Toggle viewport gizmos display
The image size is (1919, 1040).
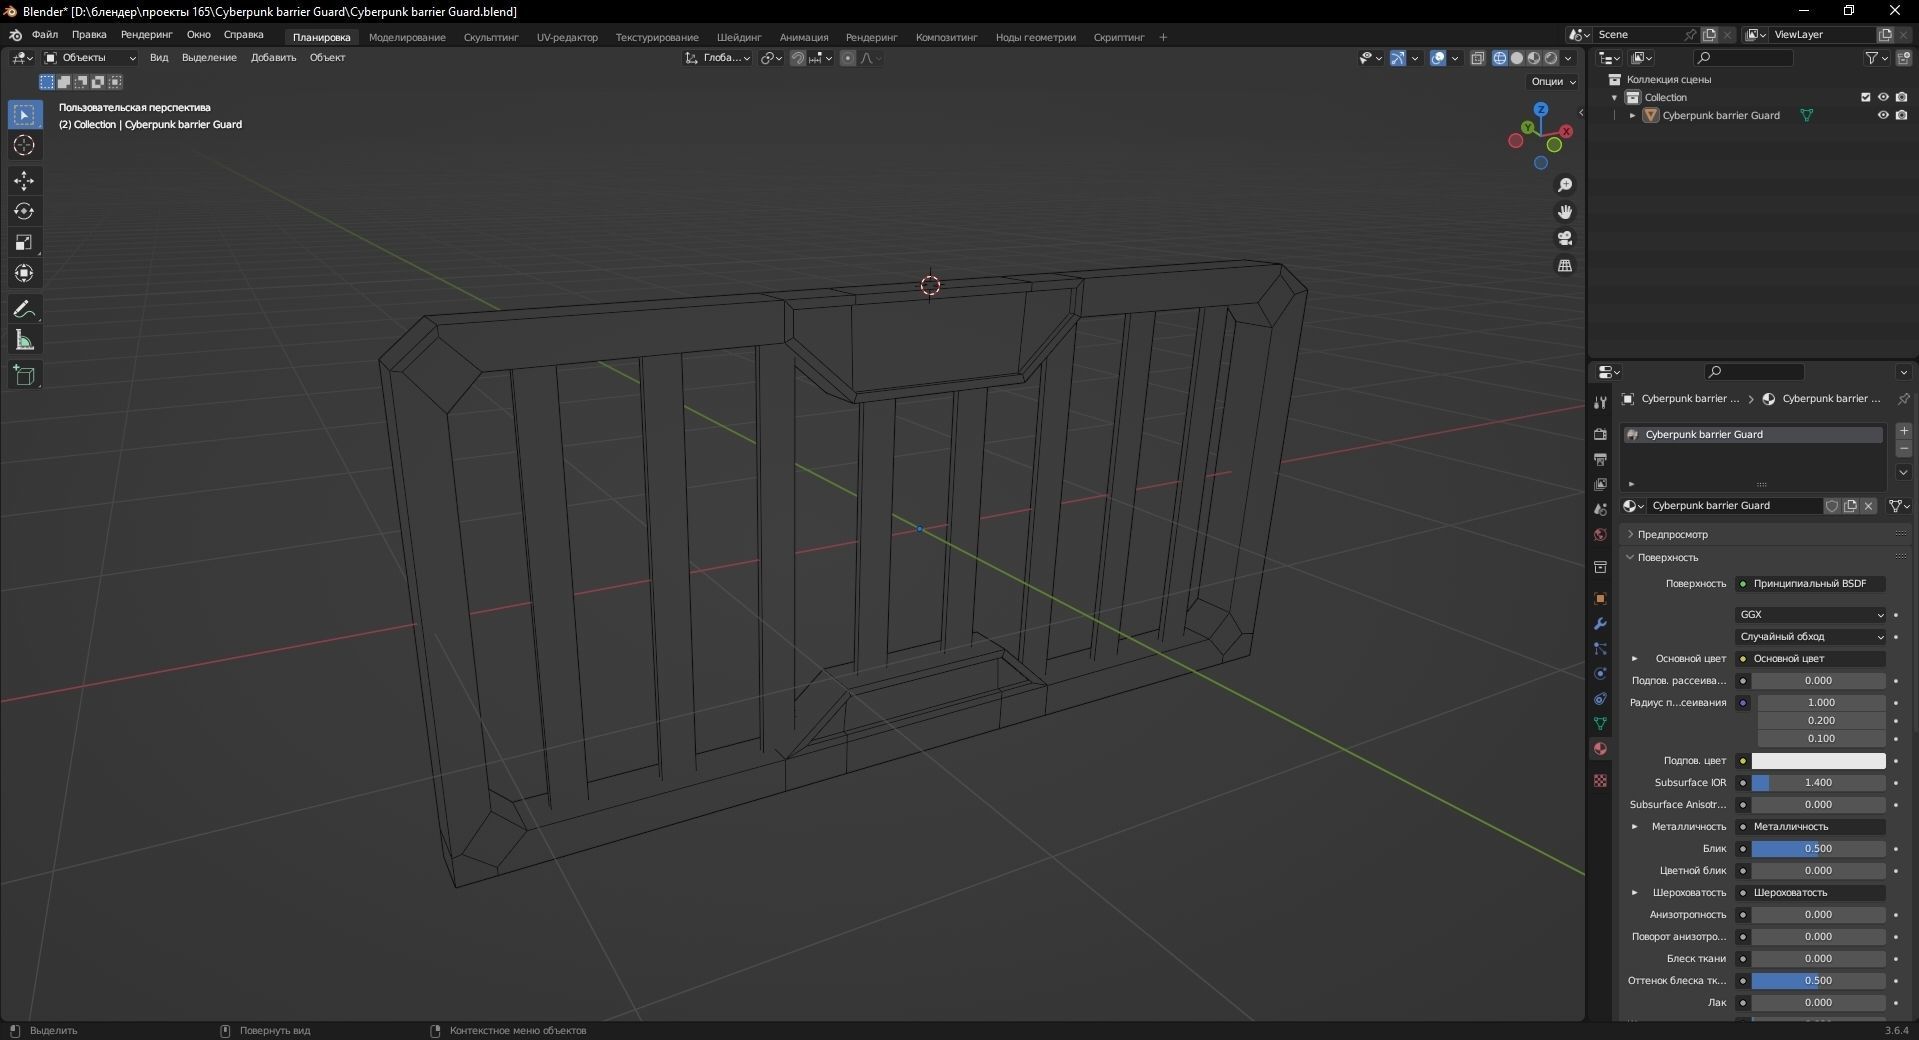pyautogui.click(x=1398, y=58)
